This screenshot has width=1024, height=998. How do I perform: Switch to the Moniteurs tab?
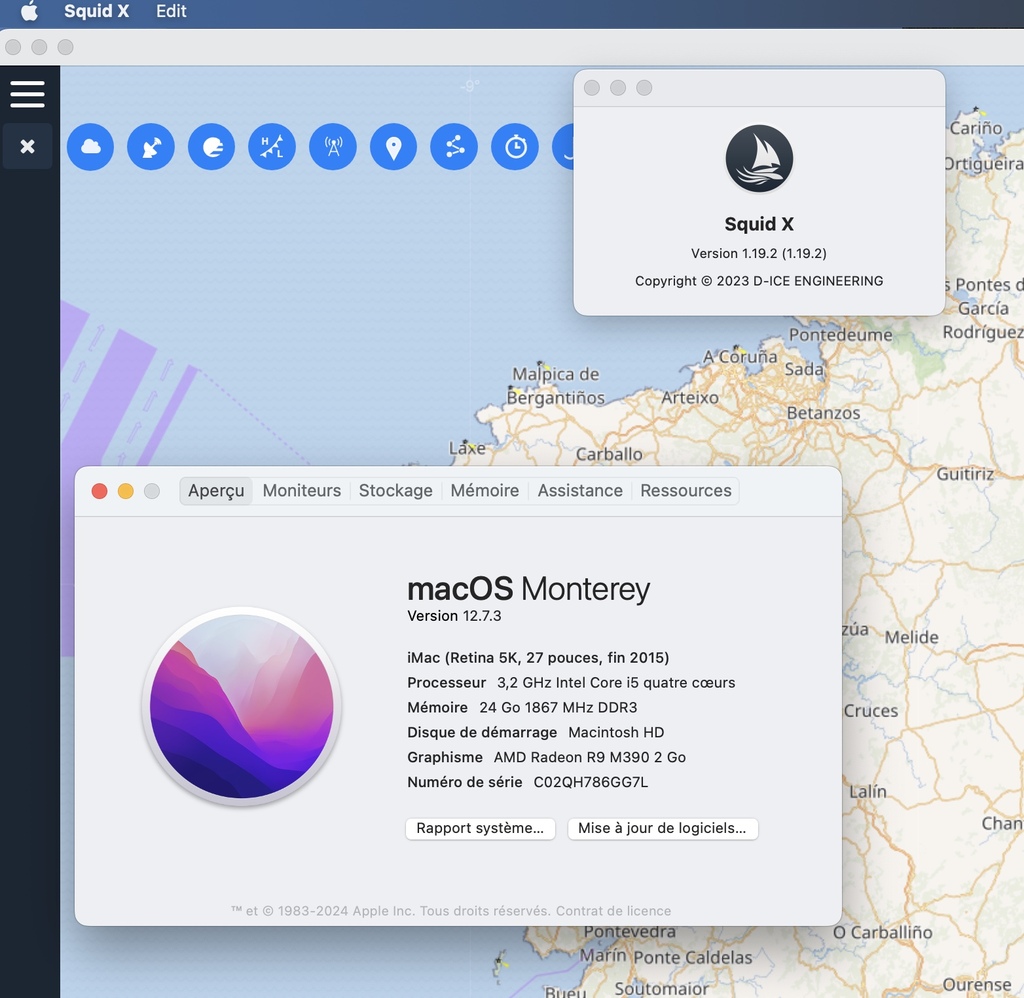(302, 491)
